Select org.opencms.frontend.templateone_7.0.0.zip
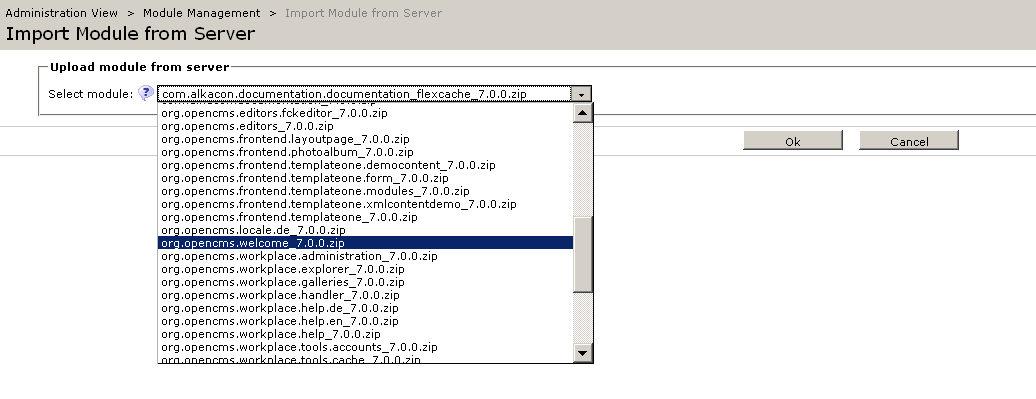 (365, 217)
